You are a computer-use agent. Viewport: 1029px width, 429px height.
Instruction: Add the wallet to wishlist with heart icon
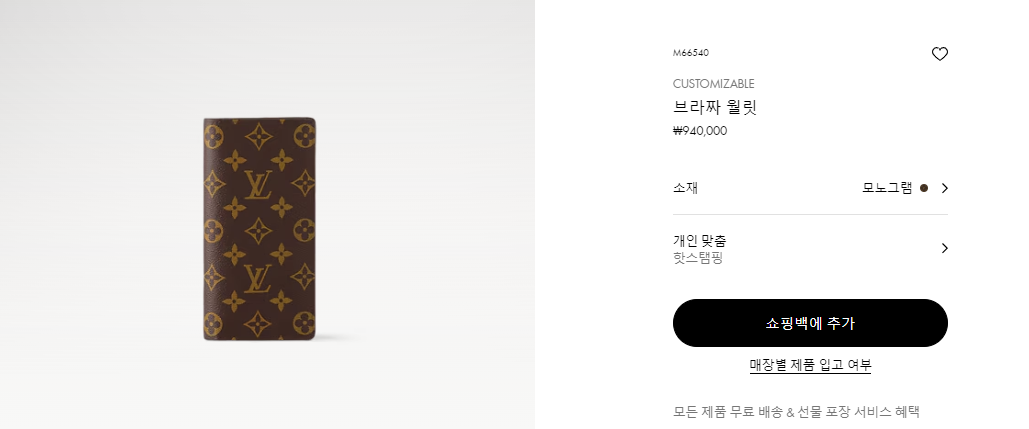click(940, 54)
